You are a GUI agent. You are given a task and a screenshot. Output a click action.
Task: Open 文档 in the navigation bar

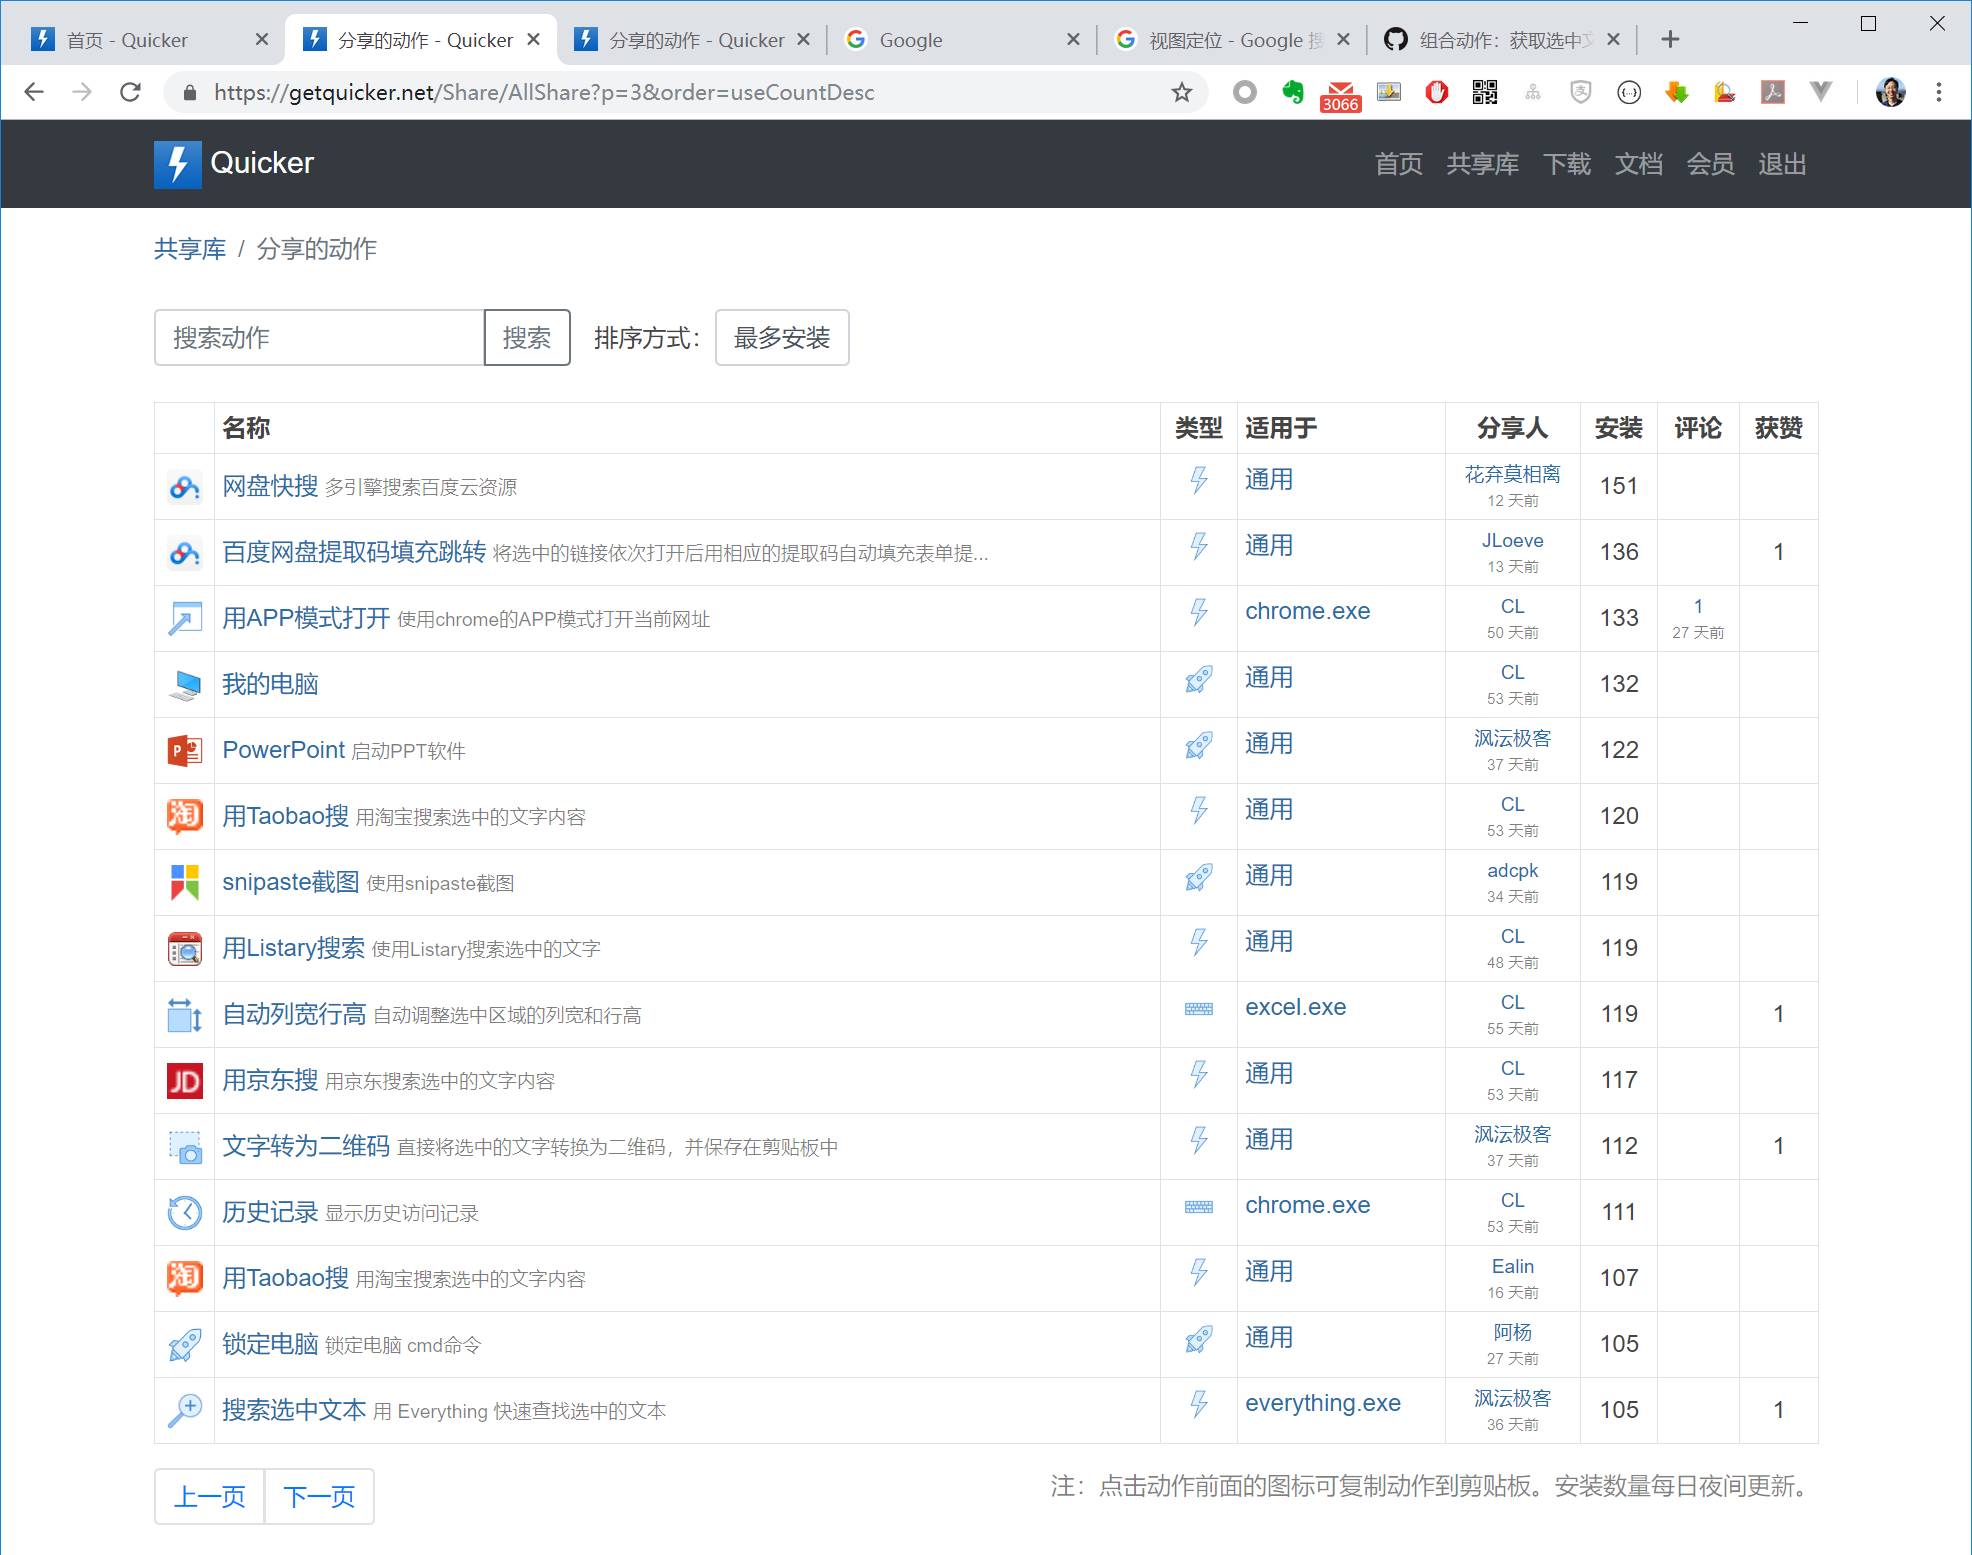click(1638, 164)
